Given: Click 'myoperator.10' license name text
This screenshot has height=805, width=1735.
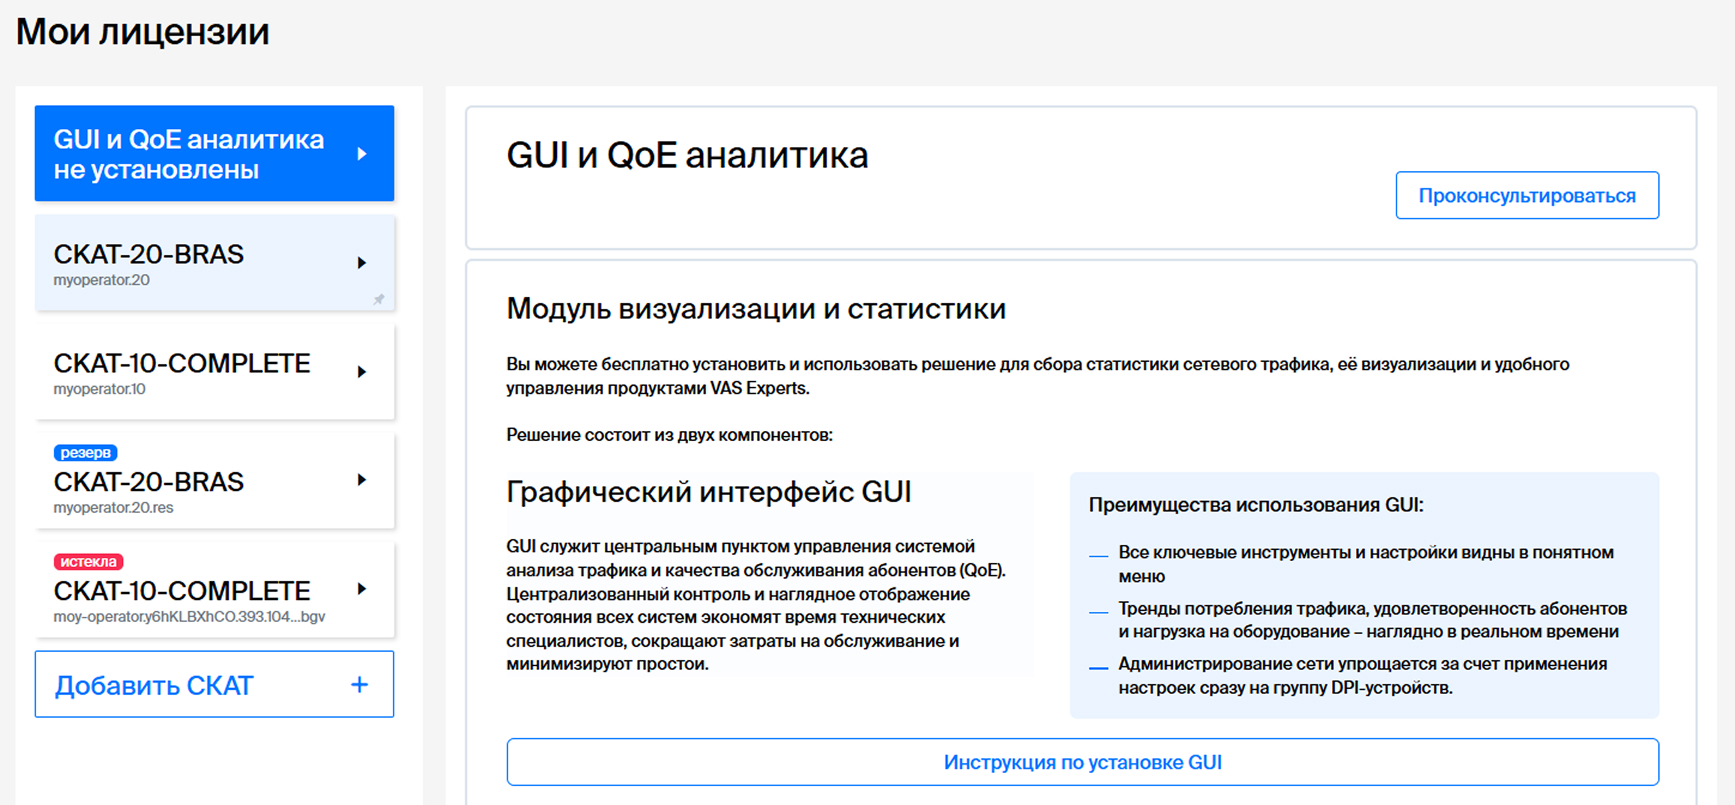Looking at the screenshot, I should (99, 389).
